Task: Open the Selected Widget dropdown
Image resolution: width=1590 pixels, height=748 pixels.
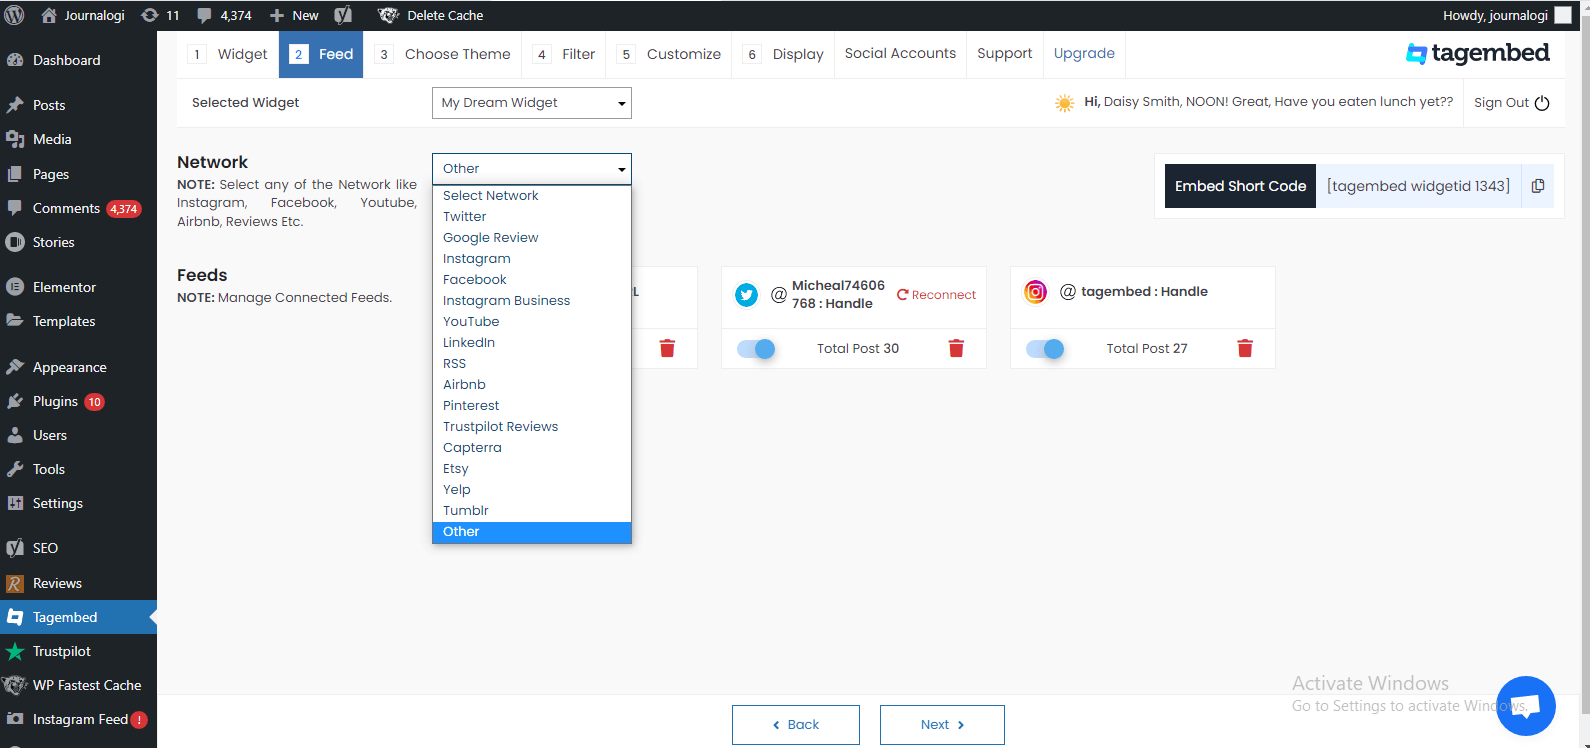Action: (532, 103)
